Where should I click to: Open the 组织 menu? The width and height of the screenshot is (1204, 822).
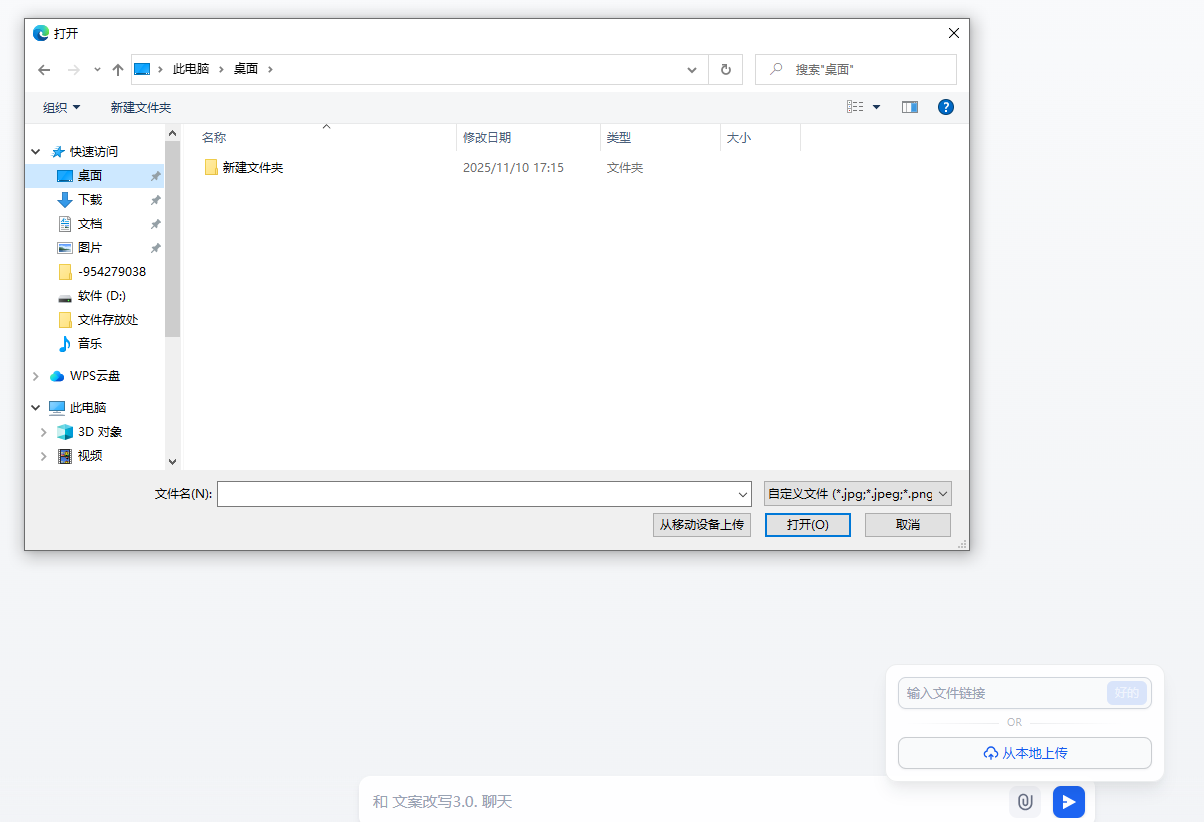pyautogui.click(x=62, y=107)
